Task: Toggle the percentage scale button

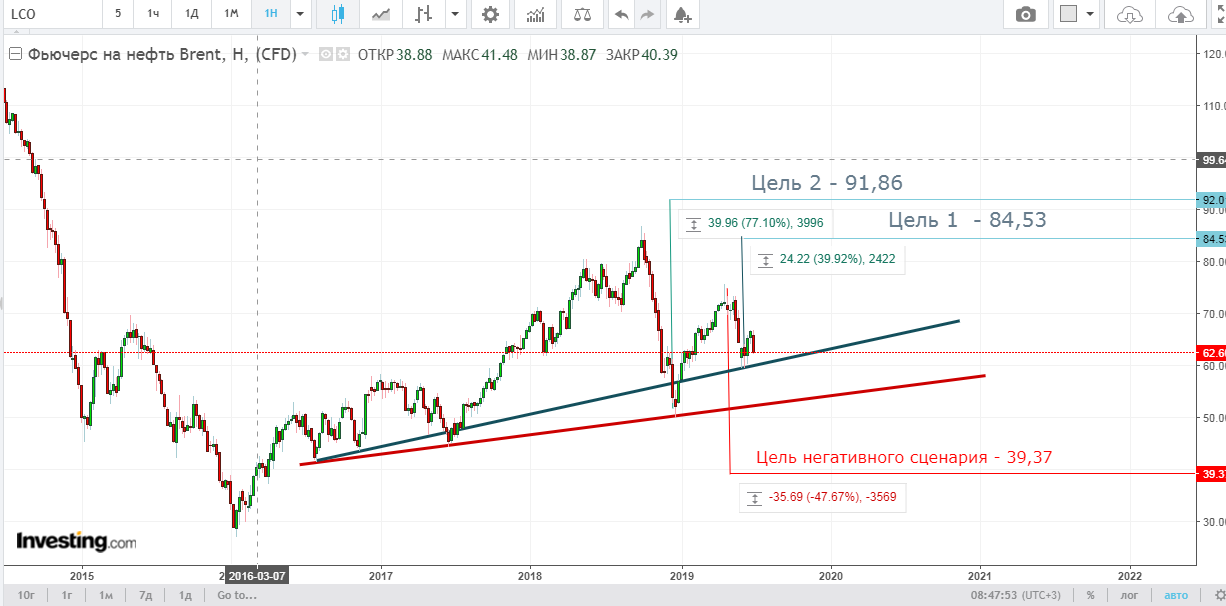Action: [x=1090, y=595]
